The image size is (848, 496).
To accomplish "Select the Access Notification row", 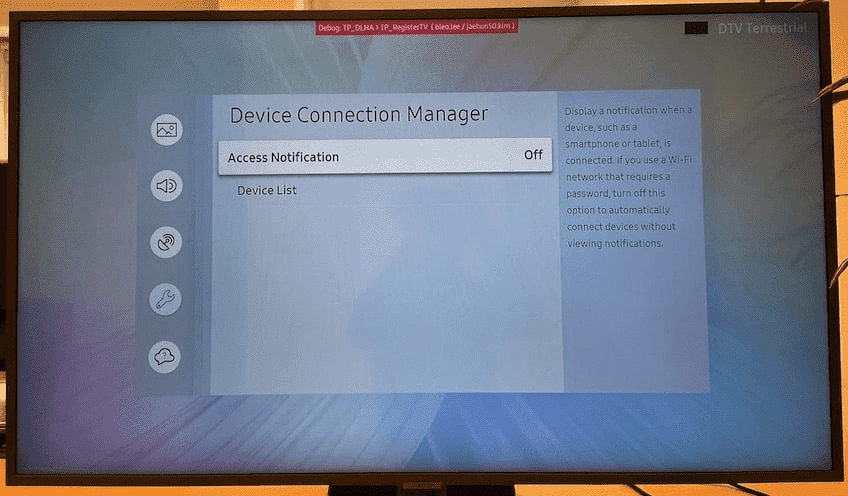I will point(385,156).
